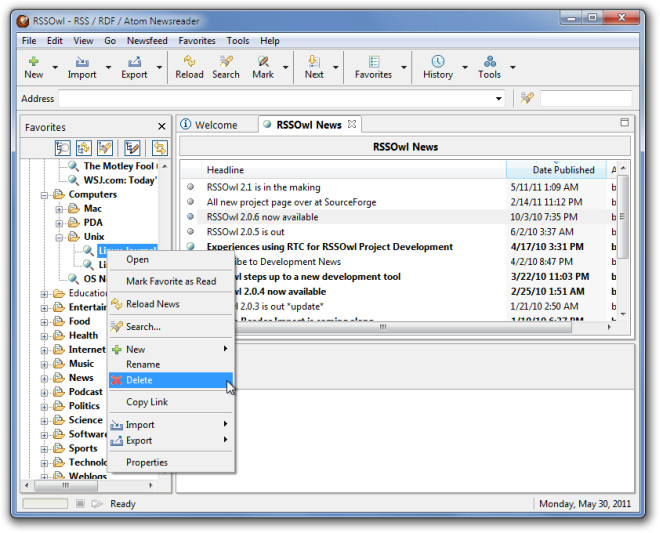
Task: Click RSSOwl application icon in title bar
Action: [23, 21]
